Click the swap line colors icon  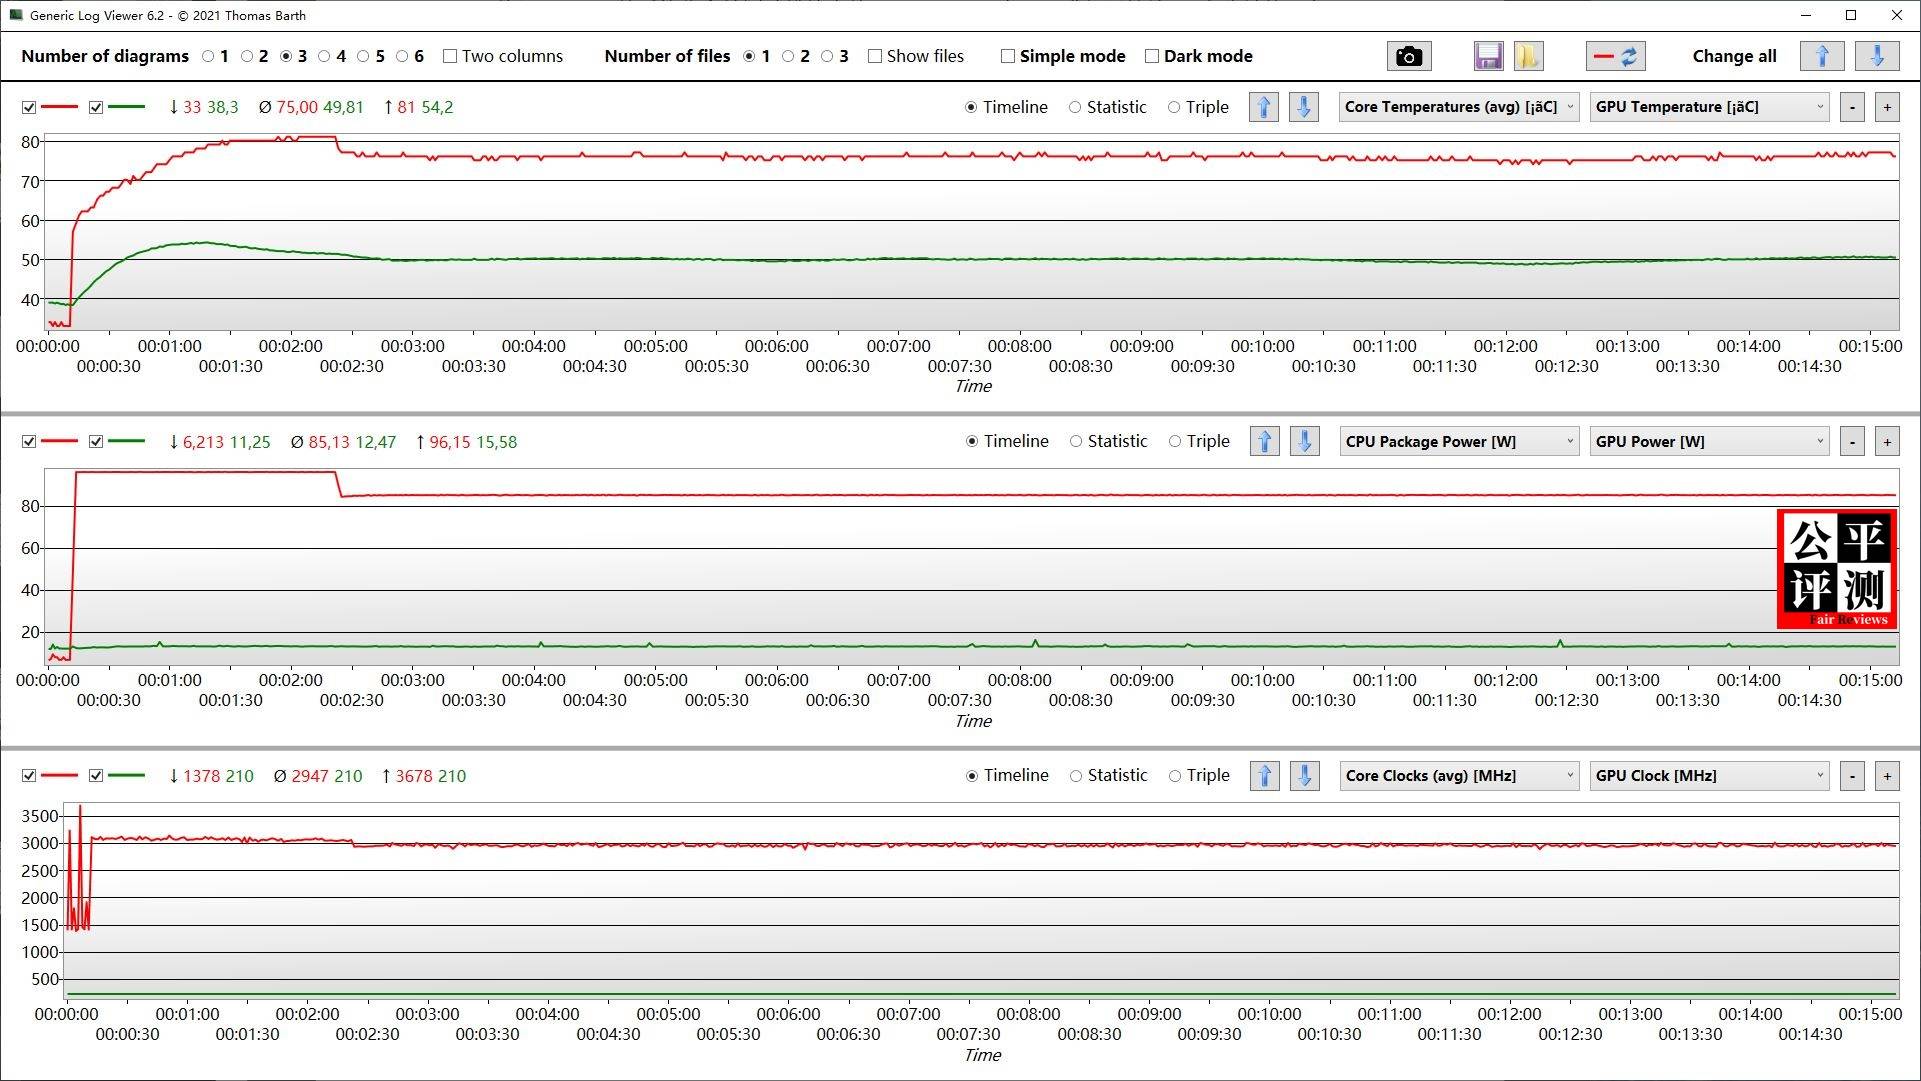[1615, 56]
